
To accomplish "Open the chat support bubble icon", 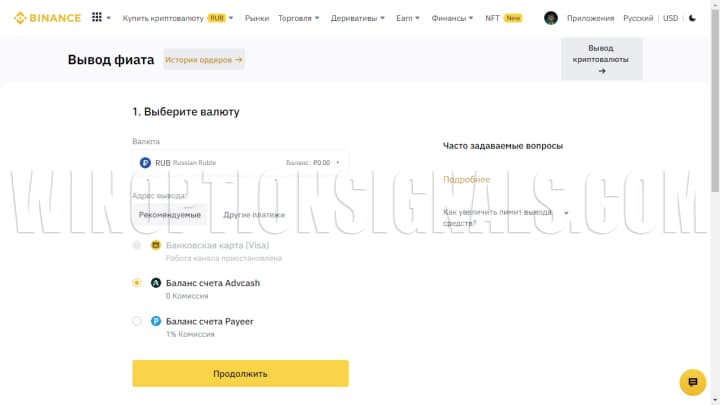I will coord(692,382).
